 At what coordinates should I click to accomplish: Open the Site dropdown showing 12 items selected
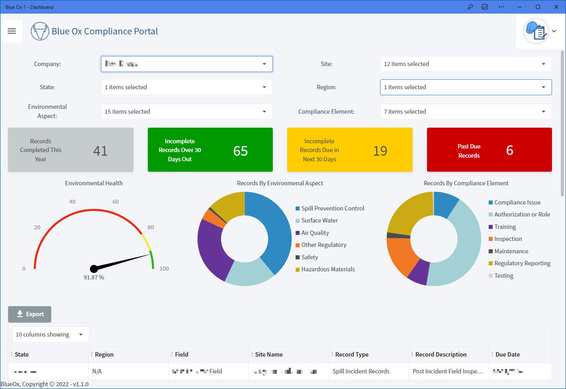tap(466, 64)
